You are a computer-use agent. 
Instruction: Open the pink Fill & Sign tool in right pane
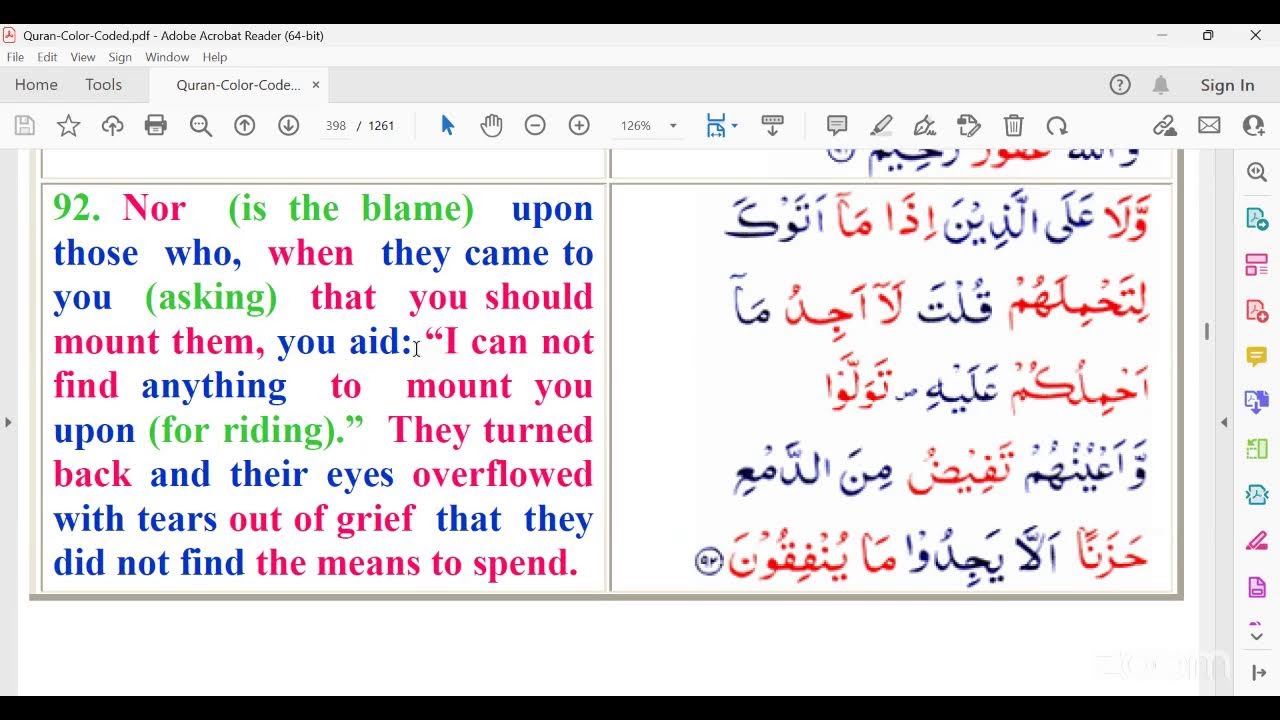click(x=1257, y=541)
